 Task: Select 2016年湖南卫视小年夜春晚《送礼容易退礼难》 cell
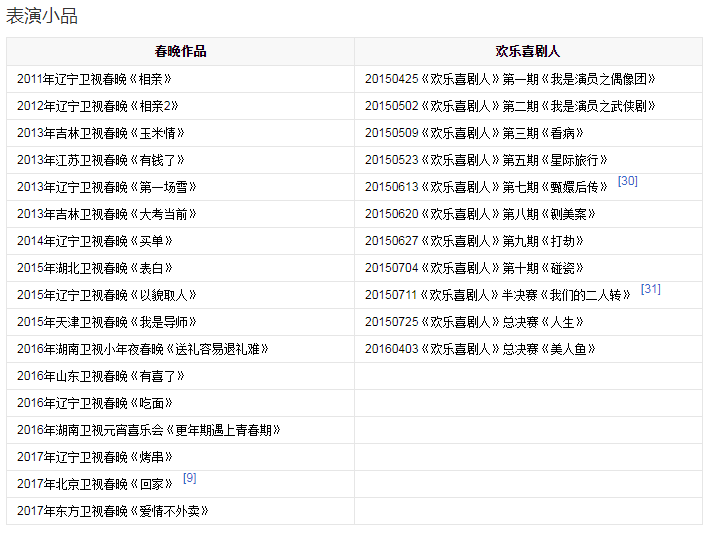click(x=143, y=349)
